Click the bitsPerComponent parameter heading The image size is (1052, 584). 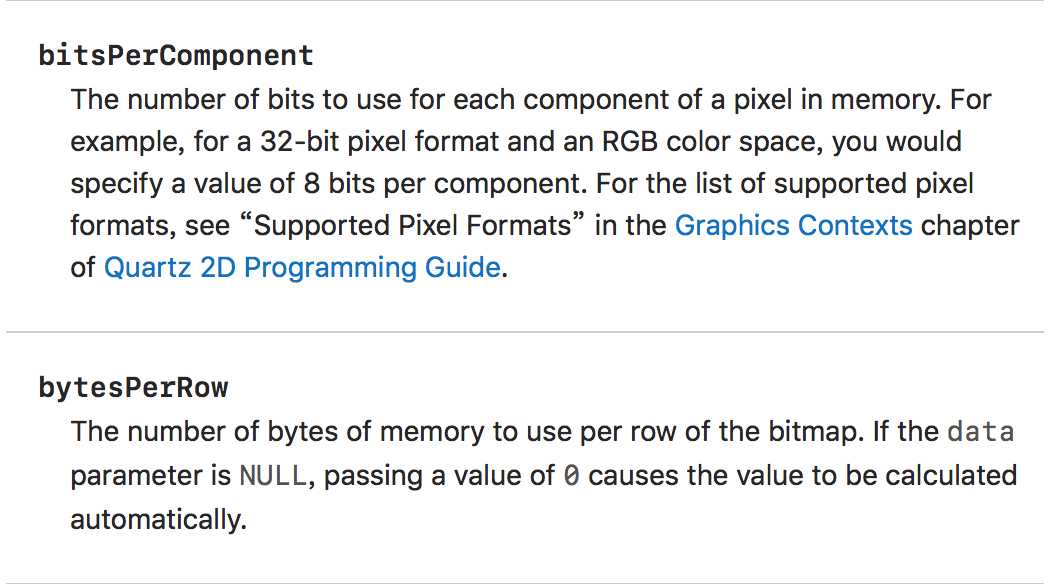176,55
